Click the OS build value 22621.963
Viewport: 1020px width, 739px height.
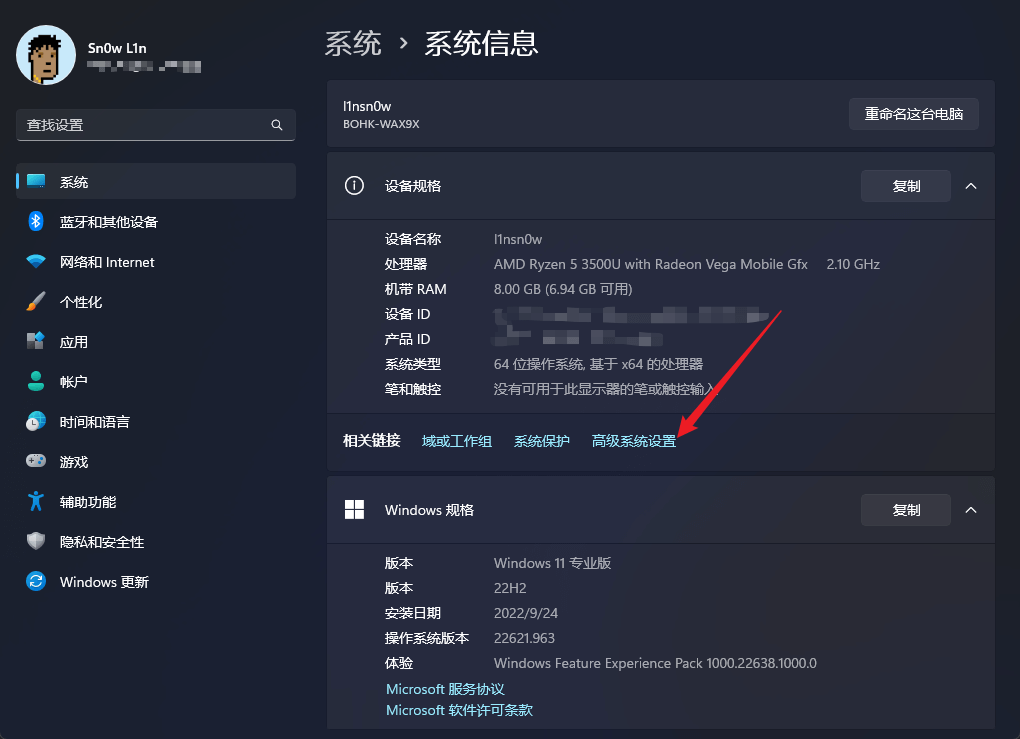524,638
